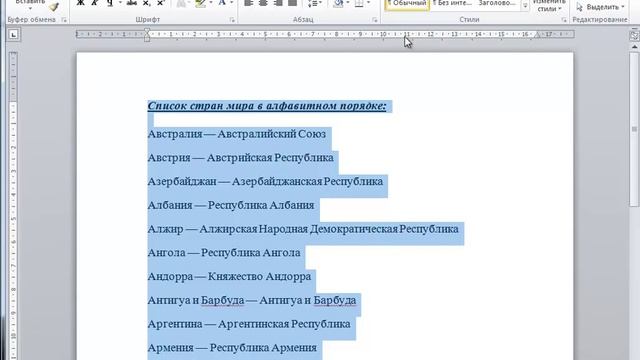Justify the selected text

(292, 3)
